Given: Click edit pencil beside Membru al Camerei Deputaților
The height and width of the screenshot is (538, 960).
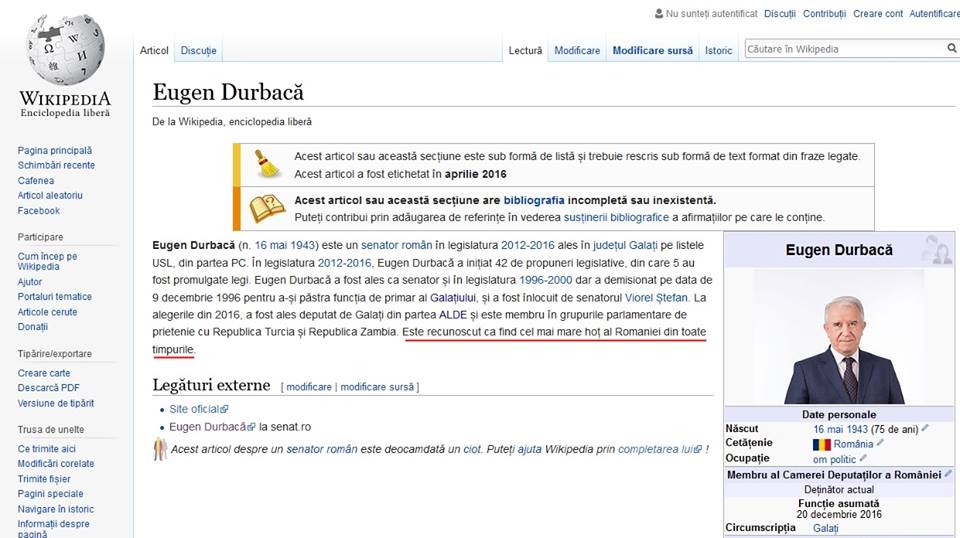Looking at the screenshot, I should coord(948,473).
